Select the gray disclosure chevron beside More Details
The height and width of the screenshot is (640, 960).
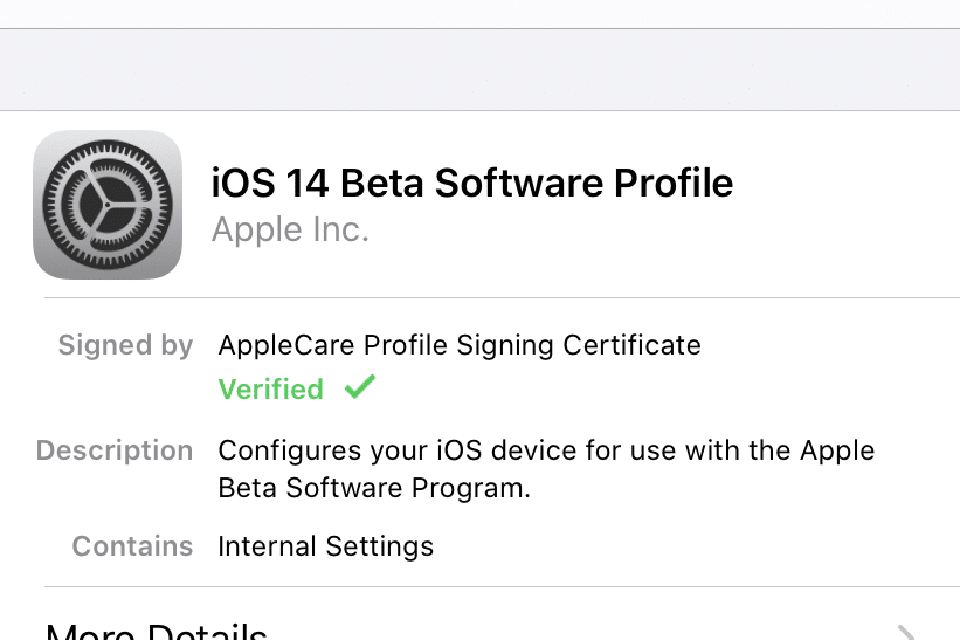[x=903, y=633]
